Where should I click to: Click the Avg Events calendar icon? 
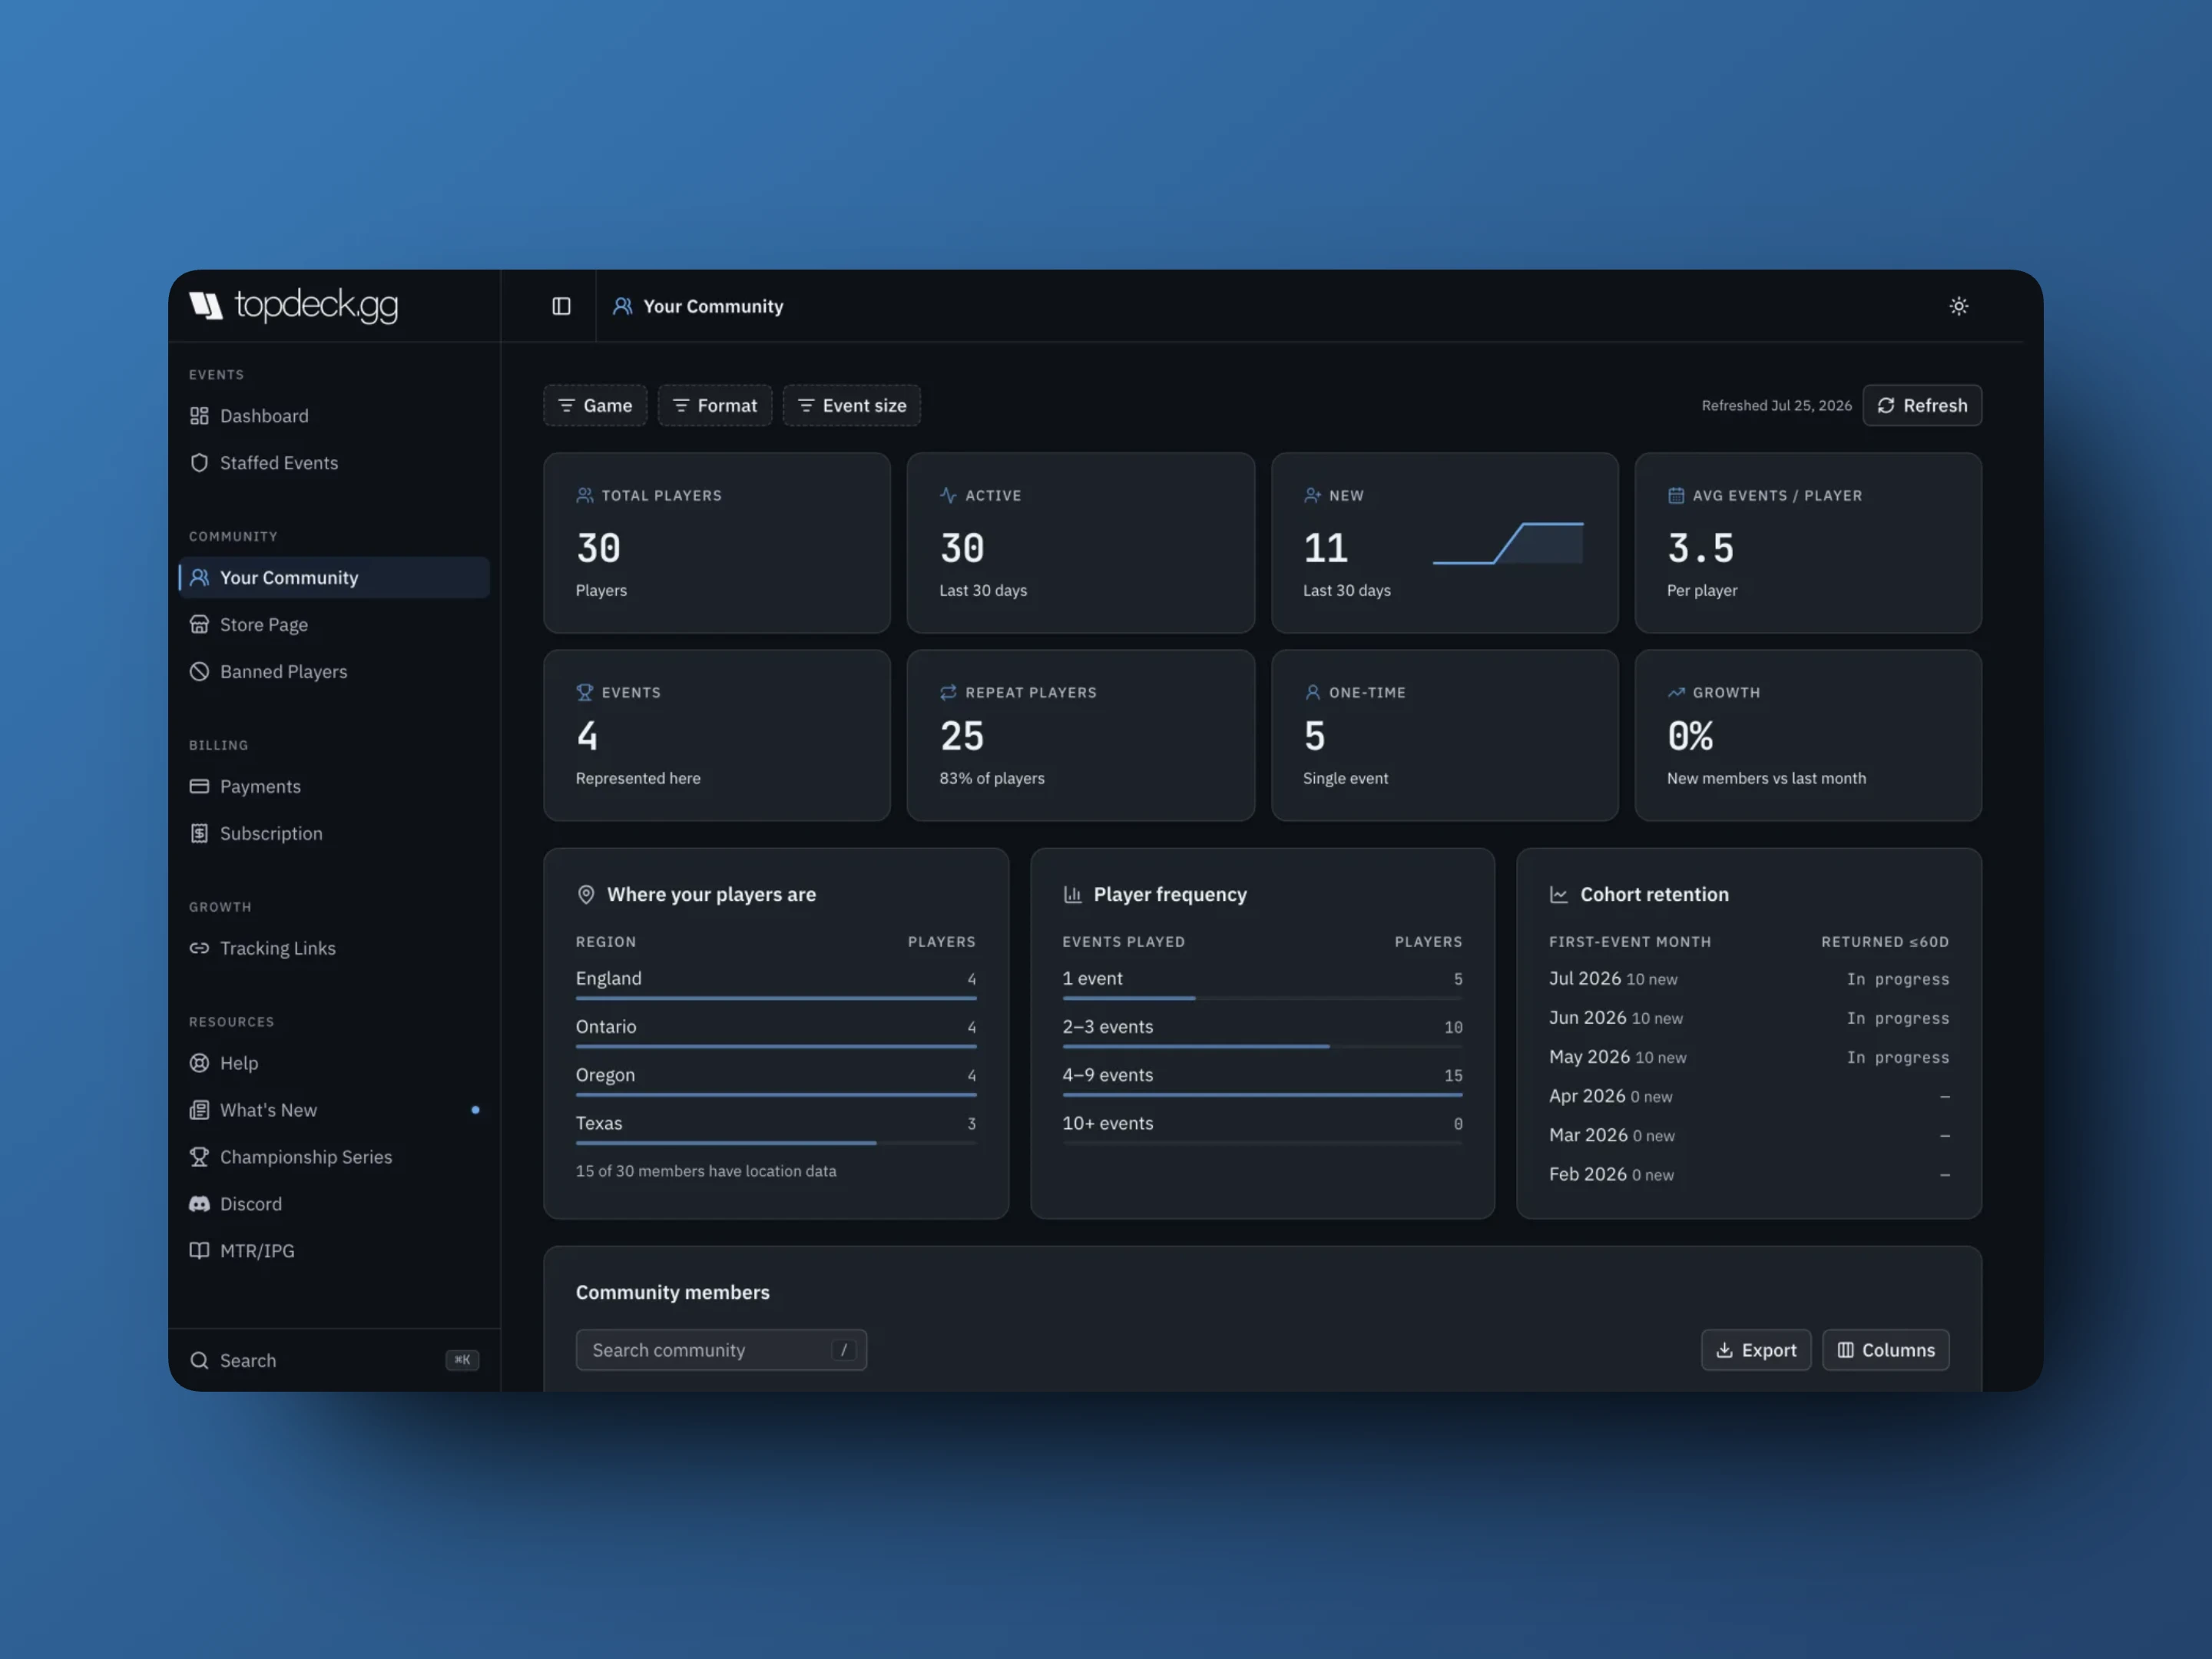[1676, 495]
